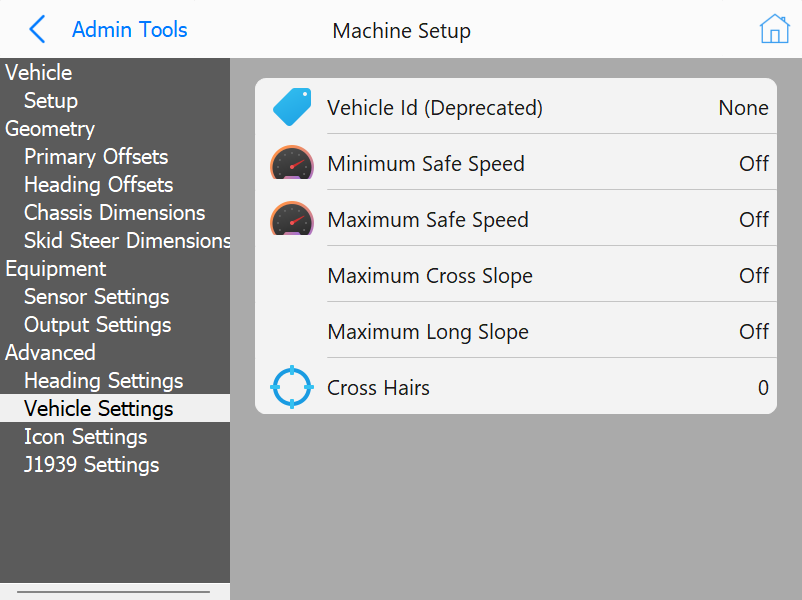Open Output Settings page
Screen dimensions: 802x600
coord(115,325)
